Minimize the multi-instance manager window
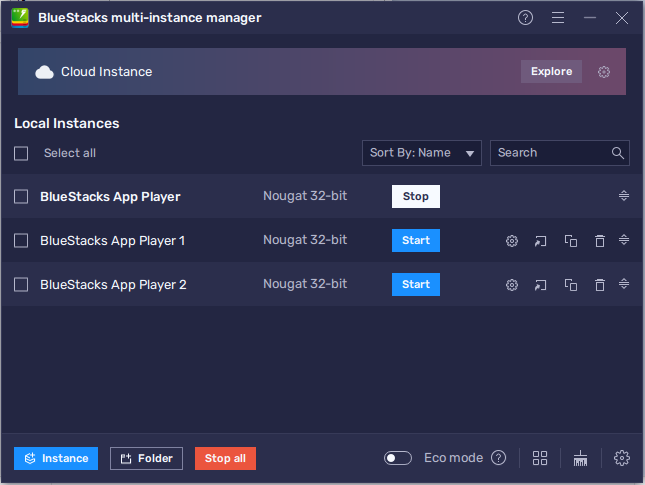 coord(590,18)
